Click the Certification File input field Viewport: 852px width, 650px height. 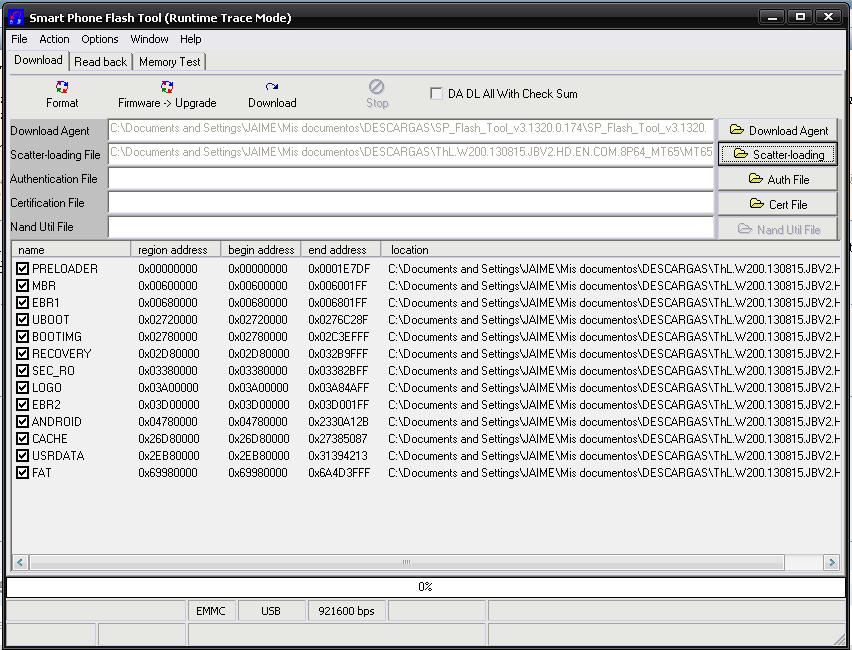[411, 203]
